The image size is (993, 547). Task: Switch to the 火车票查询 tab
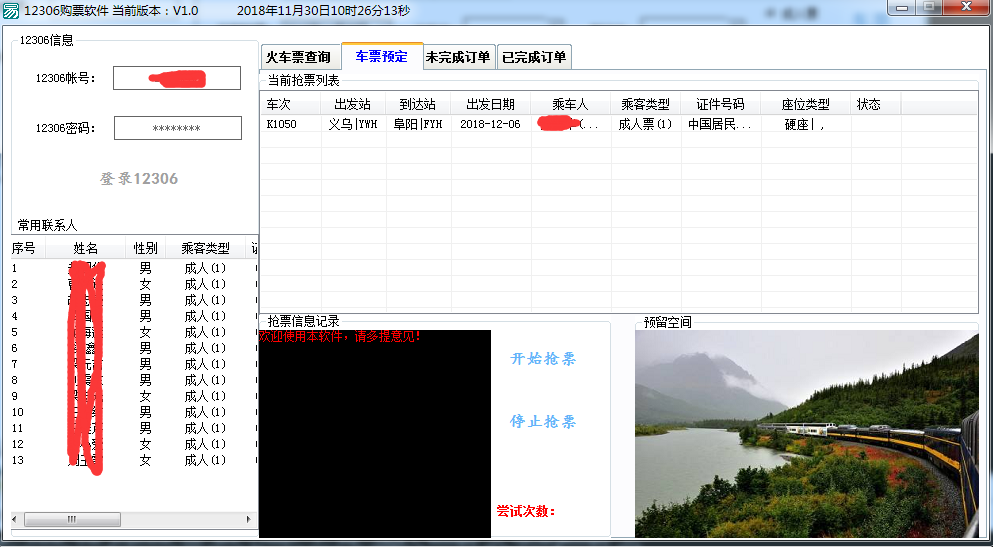pyautogui.click(x=298, y=57)
